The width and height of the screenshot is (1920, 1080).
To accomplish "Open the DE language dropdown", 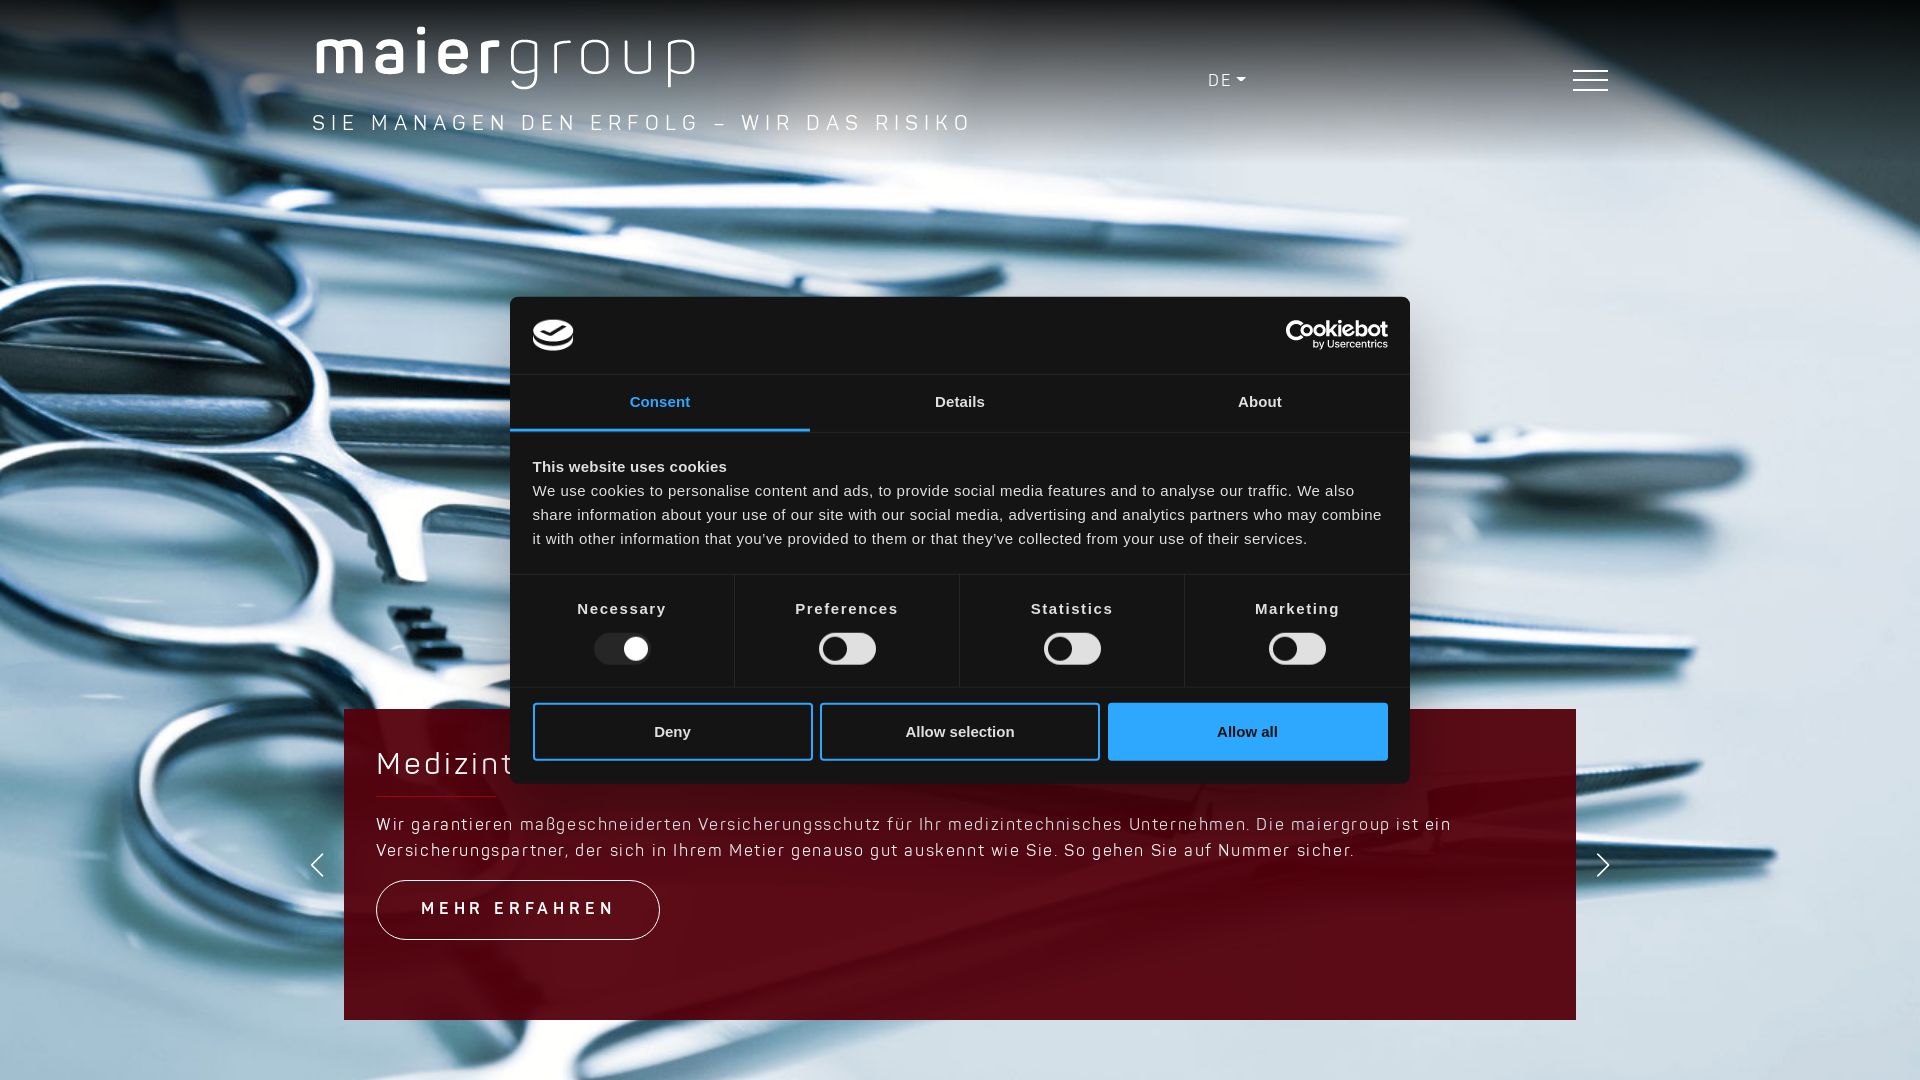I will pos(1226,80).
